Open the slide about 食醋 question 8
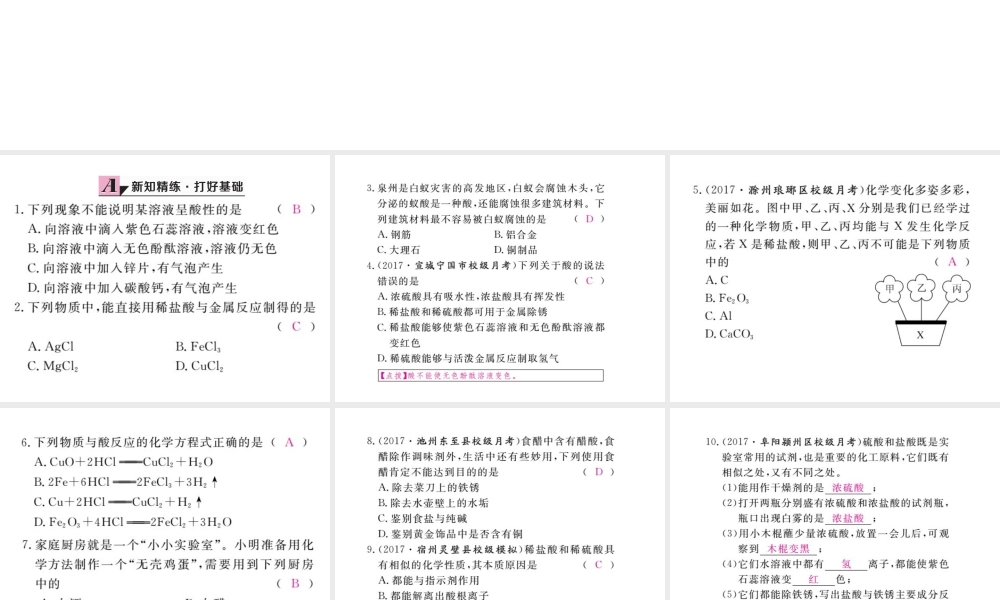This screenshot has height=600, width=1000. pyautogui.click(x=499, y=504)
